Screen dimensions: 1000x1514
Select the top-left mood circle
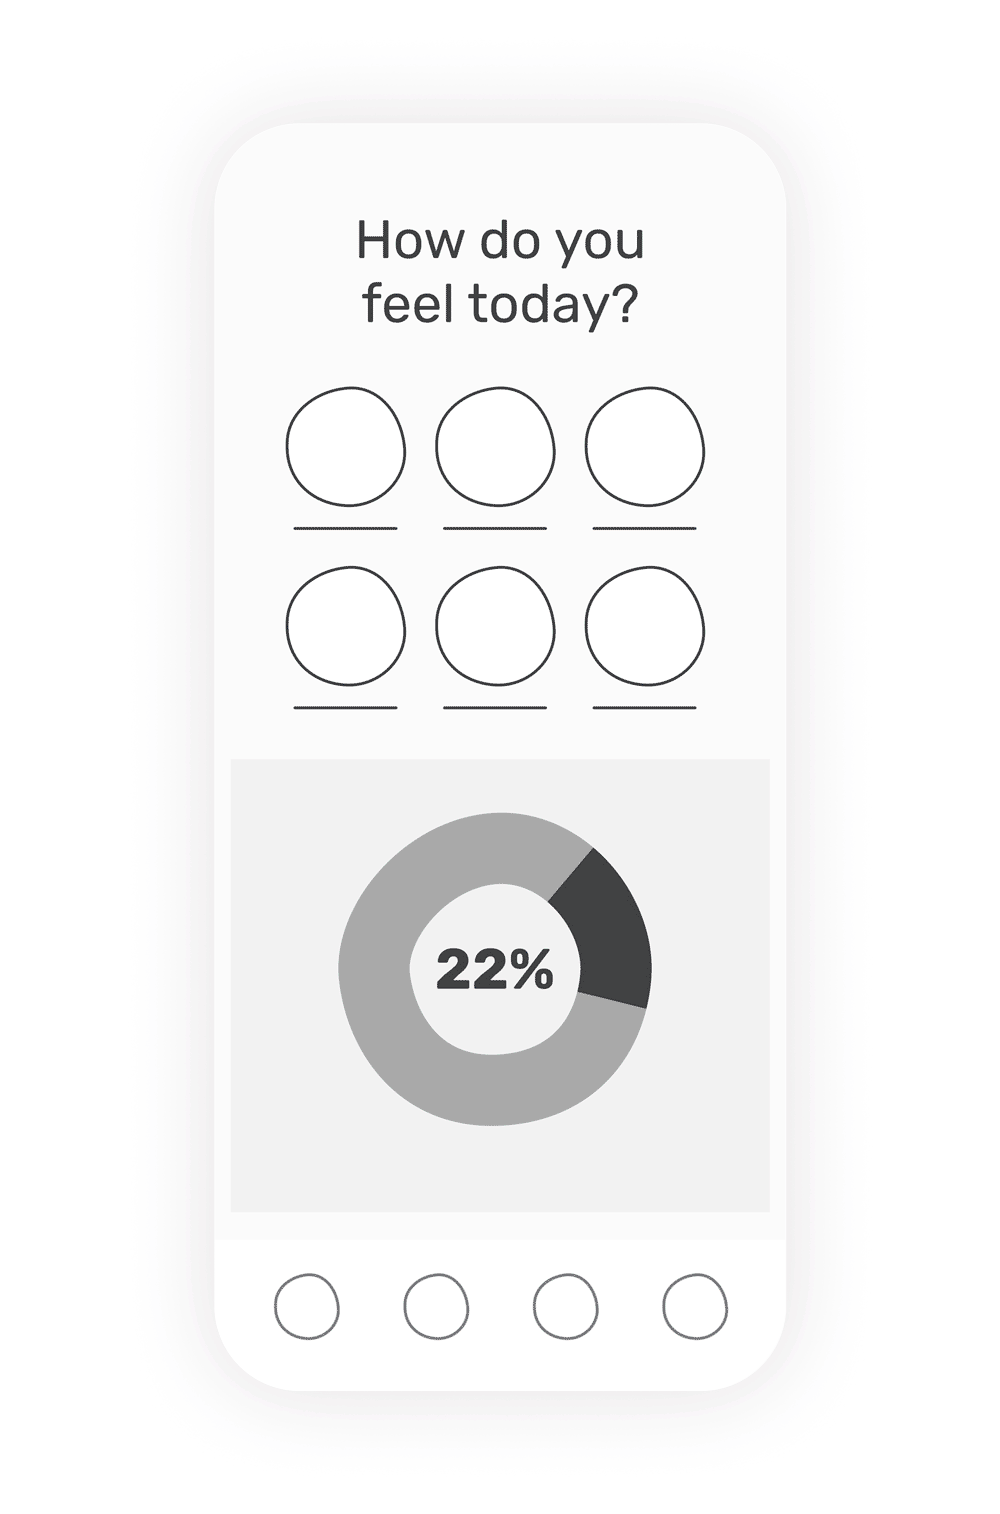coord(346,447)
